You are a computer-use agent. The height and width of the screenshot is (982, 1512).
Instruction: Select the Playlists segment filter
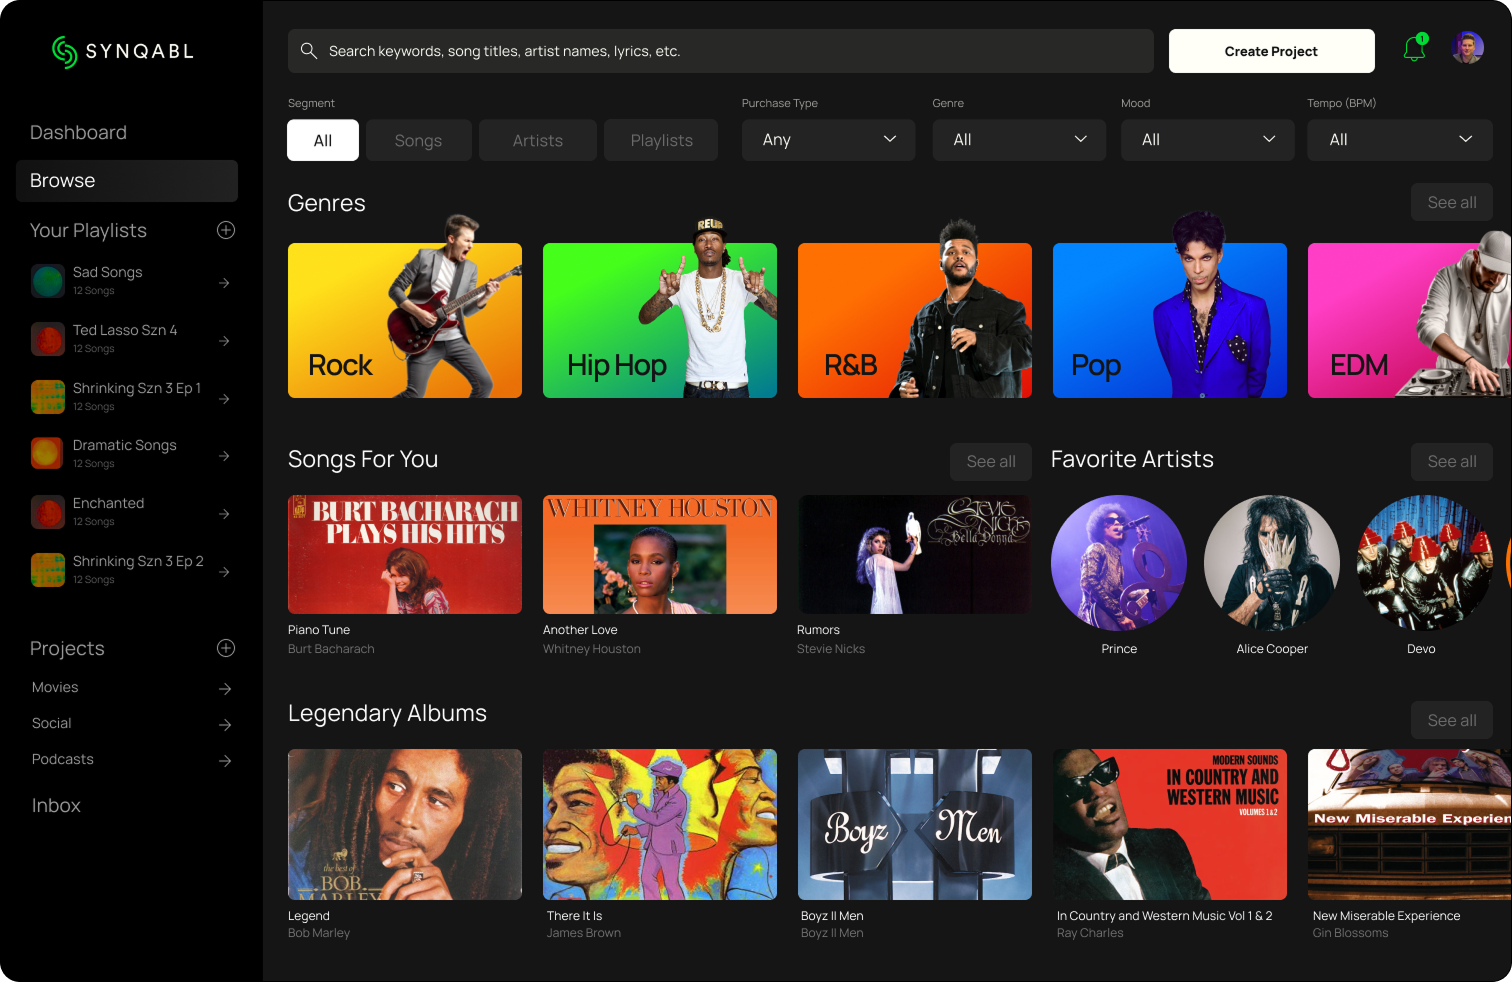(x=661, y=140)
